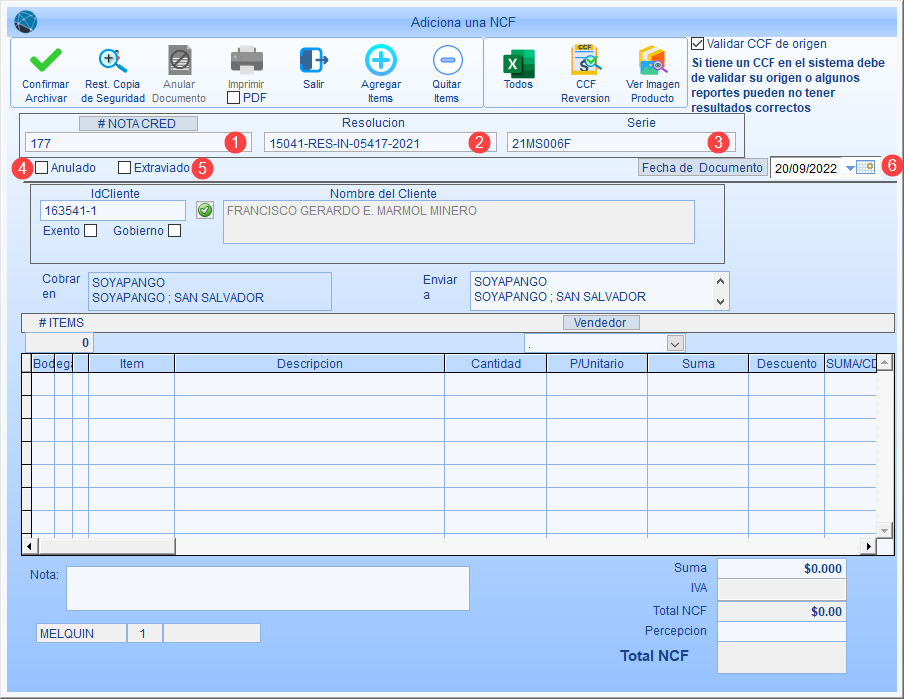904x699 pixels.
Task: Uncheck Validar CCF de origen
Action: coord(697,43)
